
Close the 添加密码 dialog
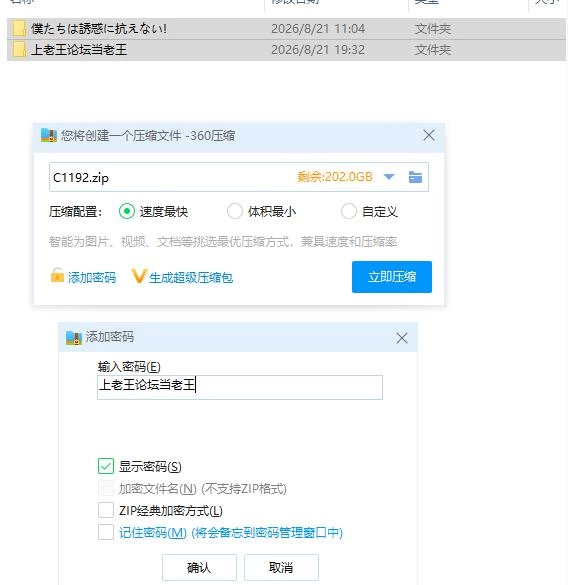[x=402, y=338]
